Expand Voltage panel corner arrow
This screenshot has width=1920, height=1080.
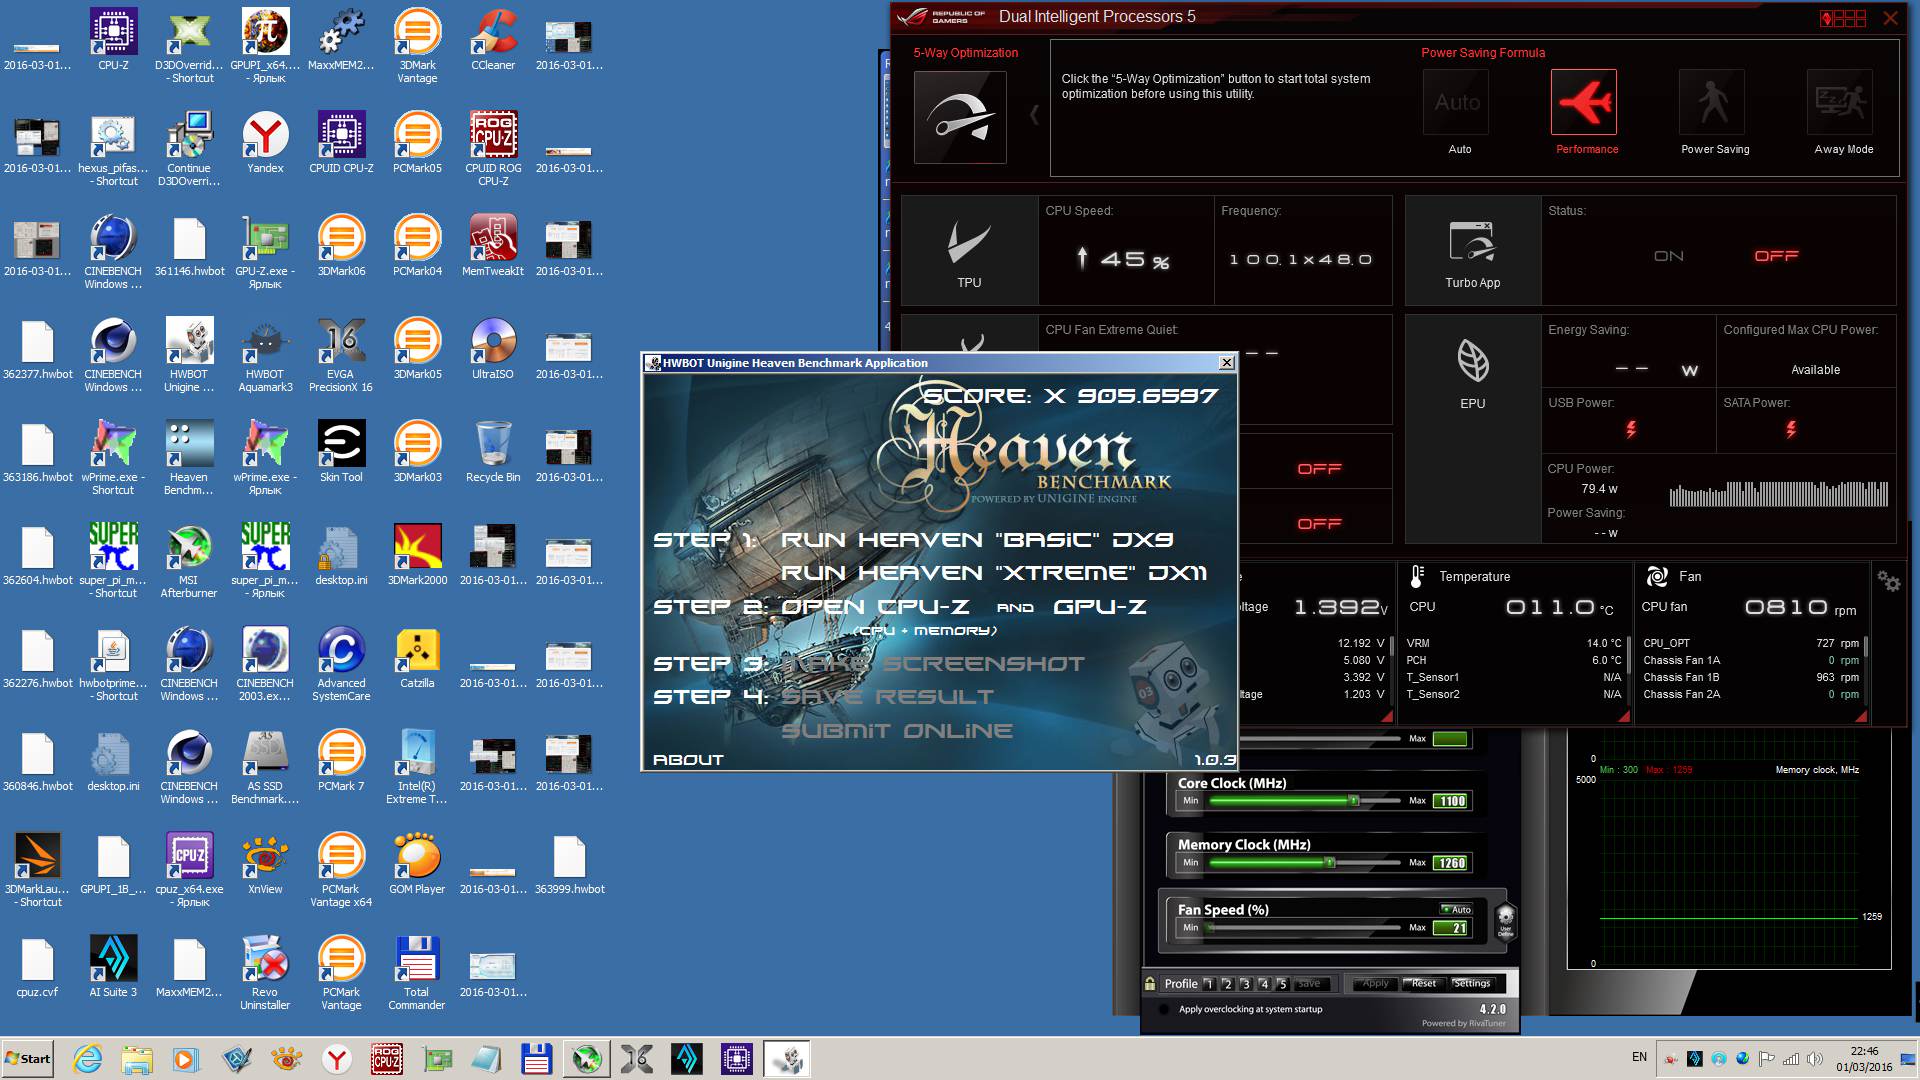point(1387,717)
